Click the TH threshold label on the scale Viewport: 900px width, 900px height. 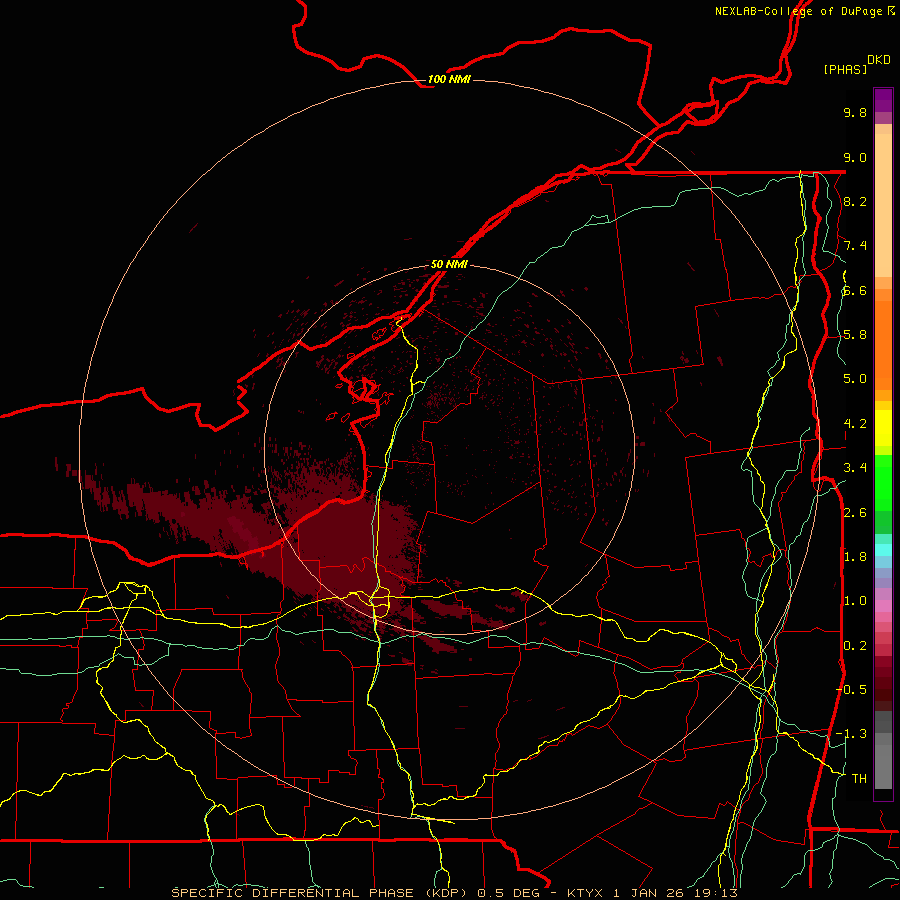859,779
